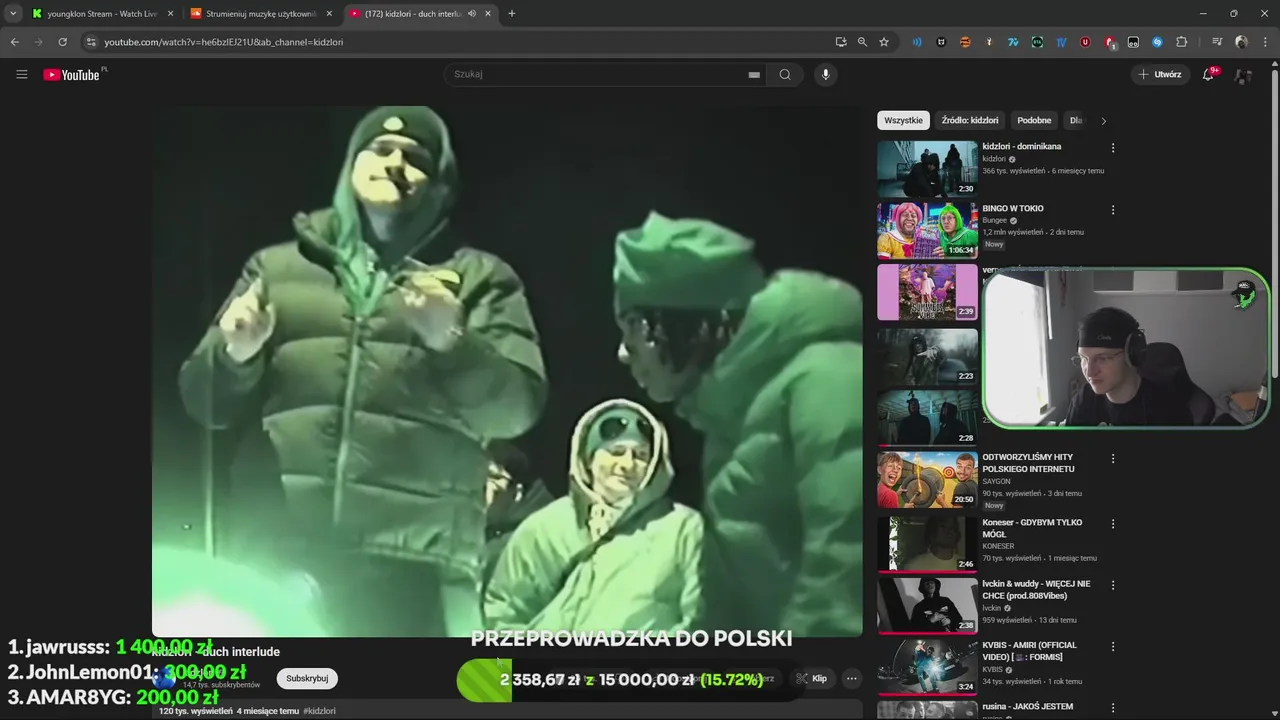Click the Subskrybuj button

307,678
